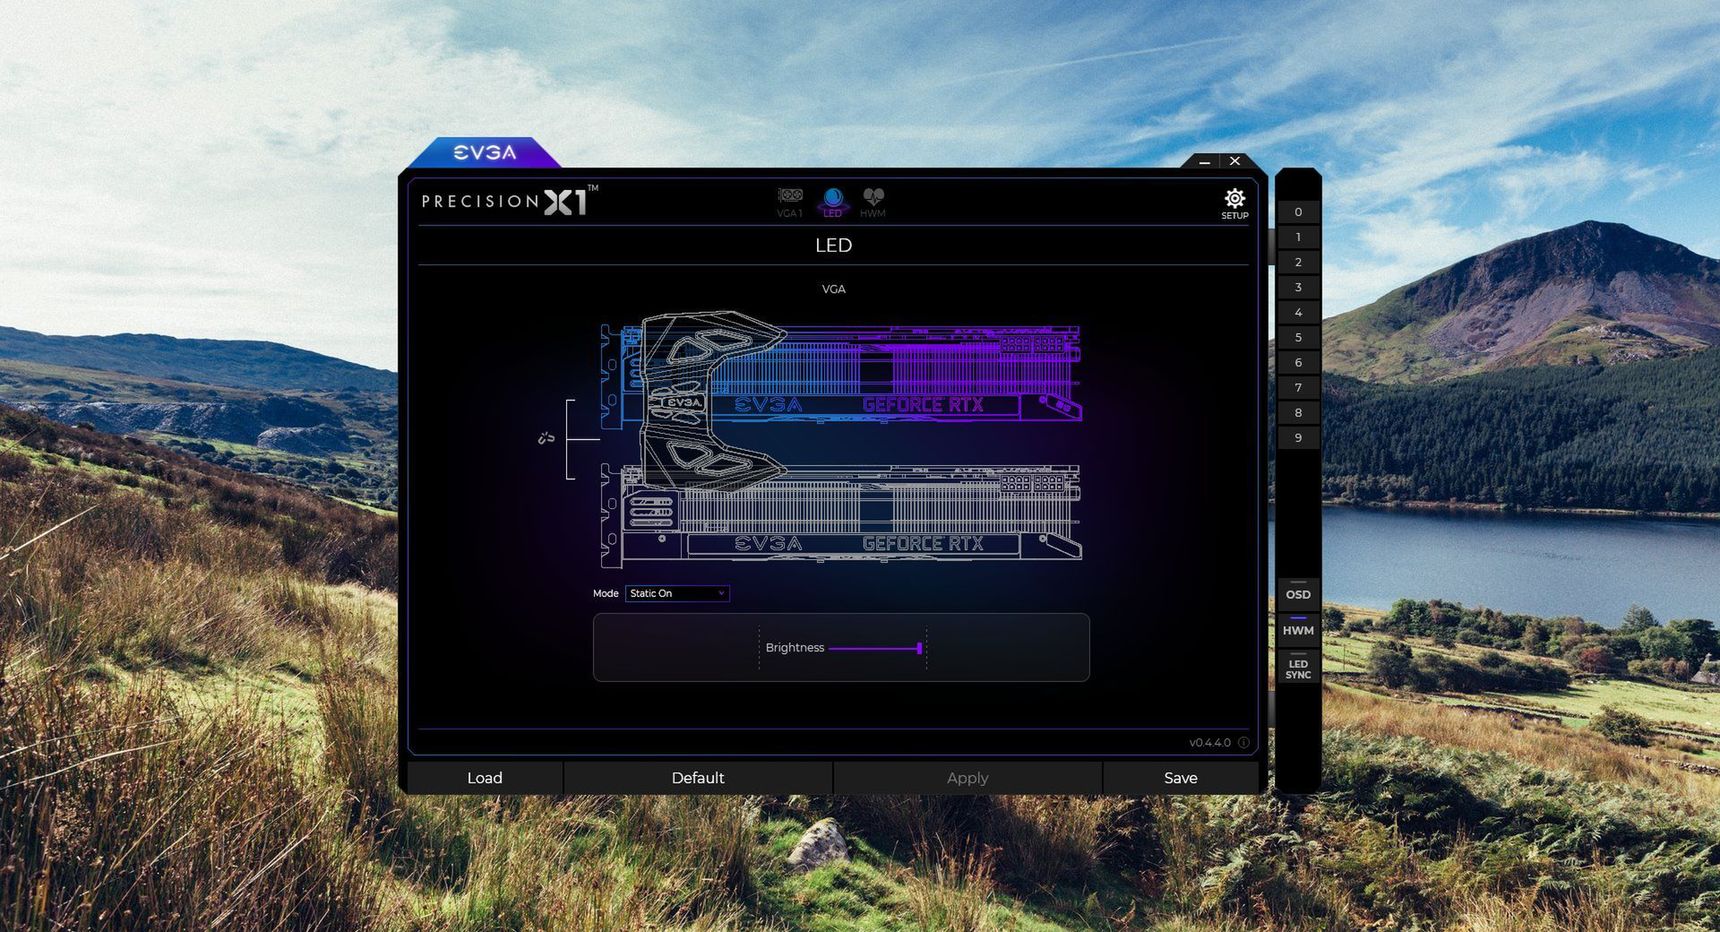Select profile slot 8
Screen dimensions: 1720x932
pyautogui.click(x=1298, y=412)
